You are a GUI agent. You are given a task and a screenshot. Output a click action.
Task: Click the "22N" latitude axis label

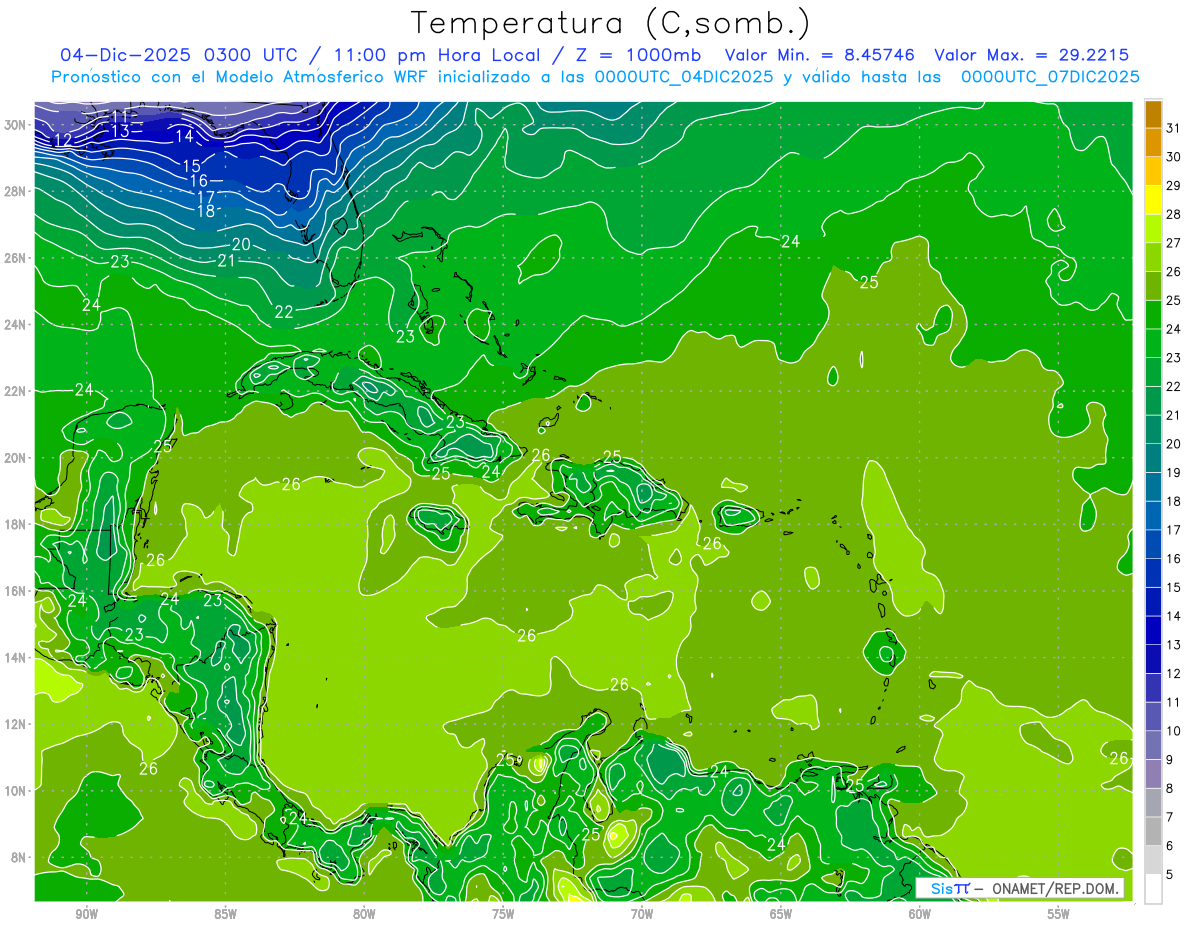14,391
